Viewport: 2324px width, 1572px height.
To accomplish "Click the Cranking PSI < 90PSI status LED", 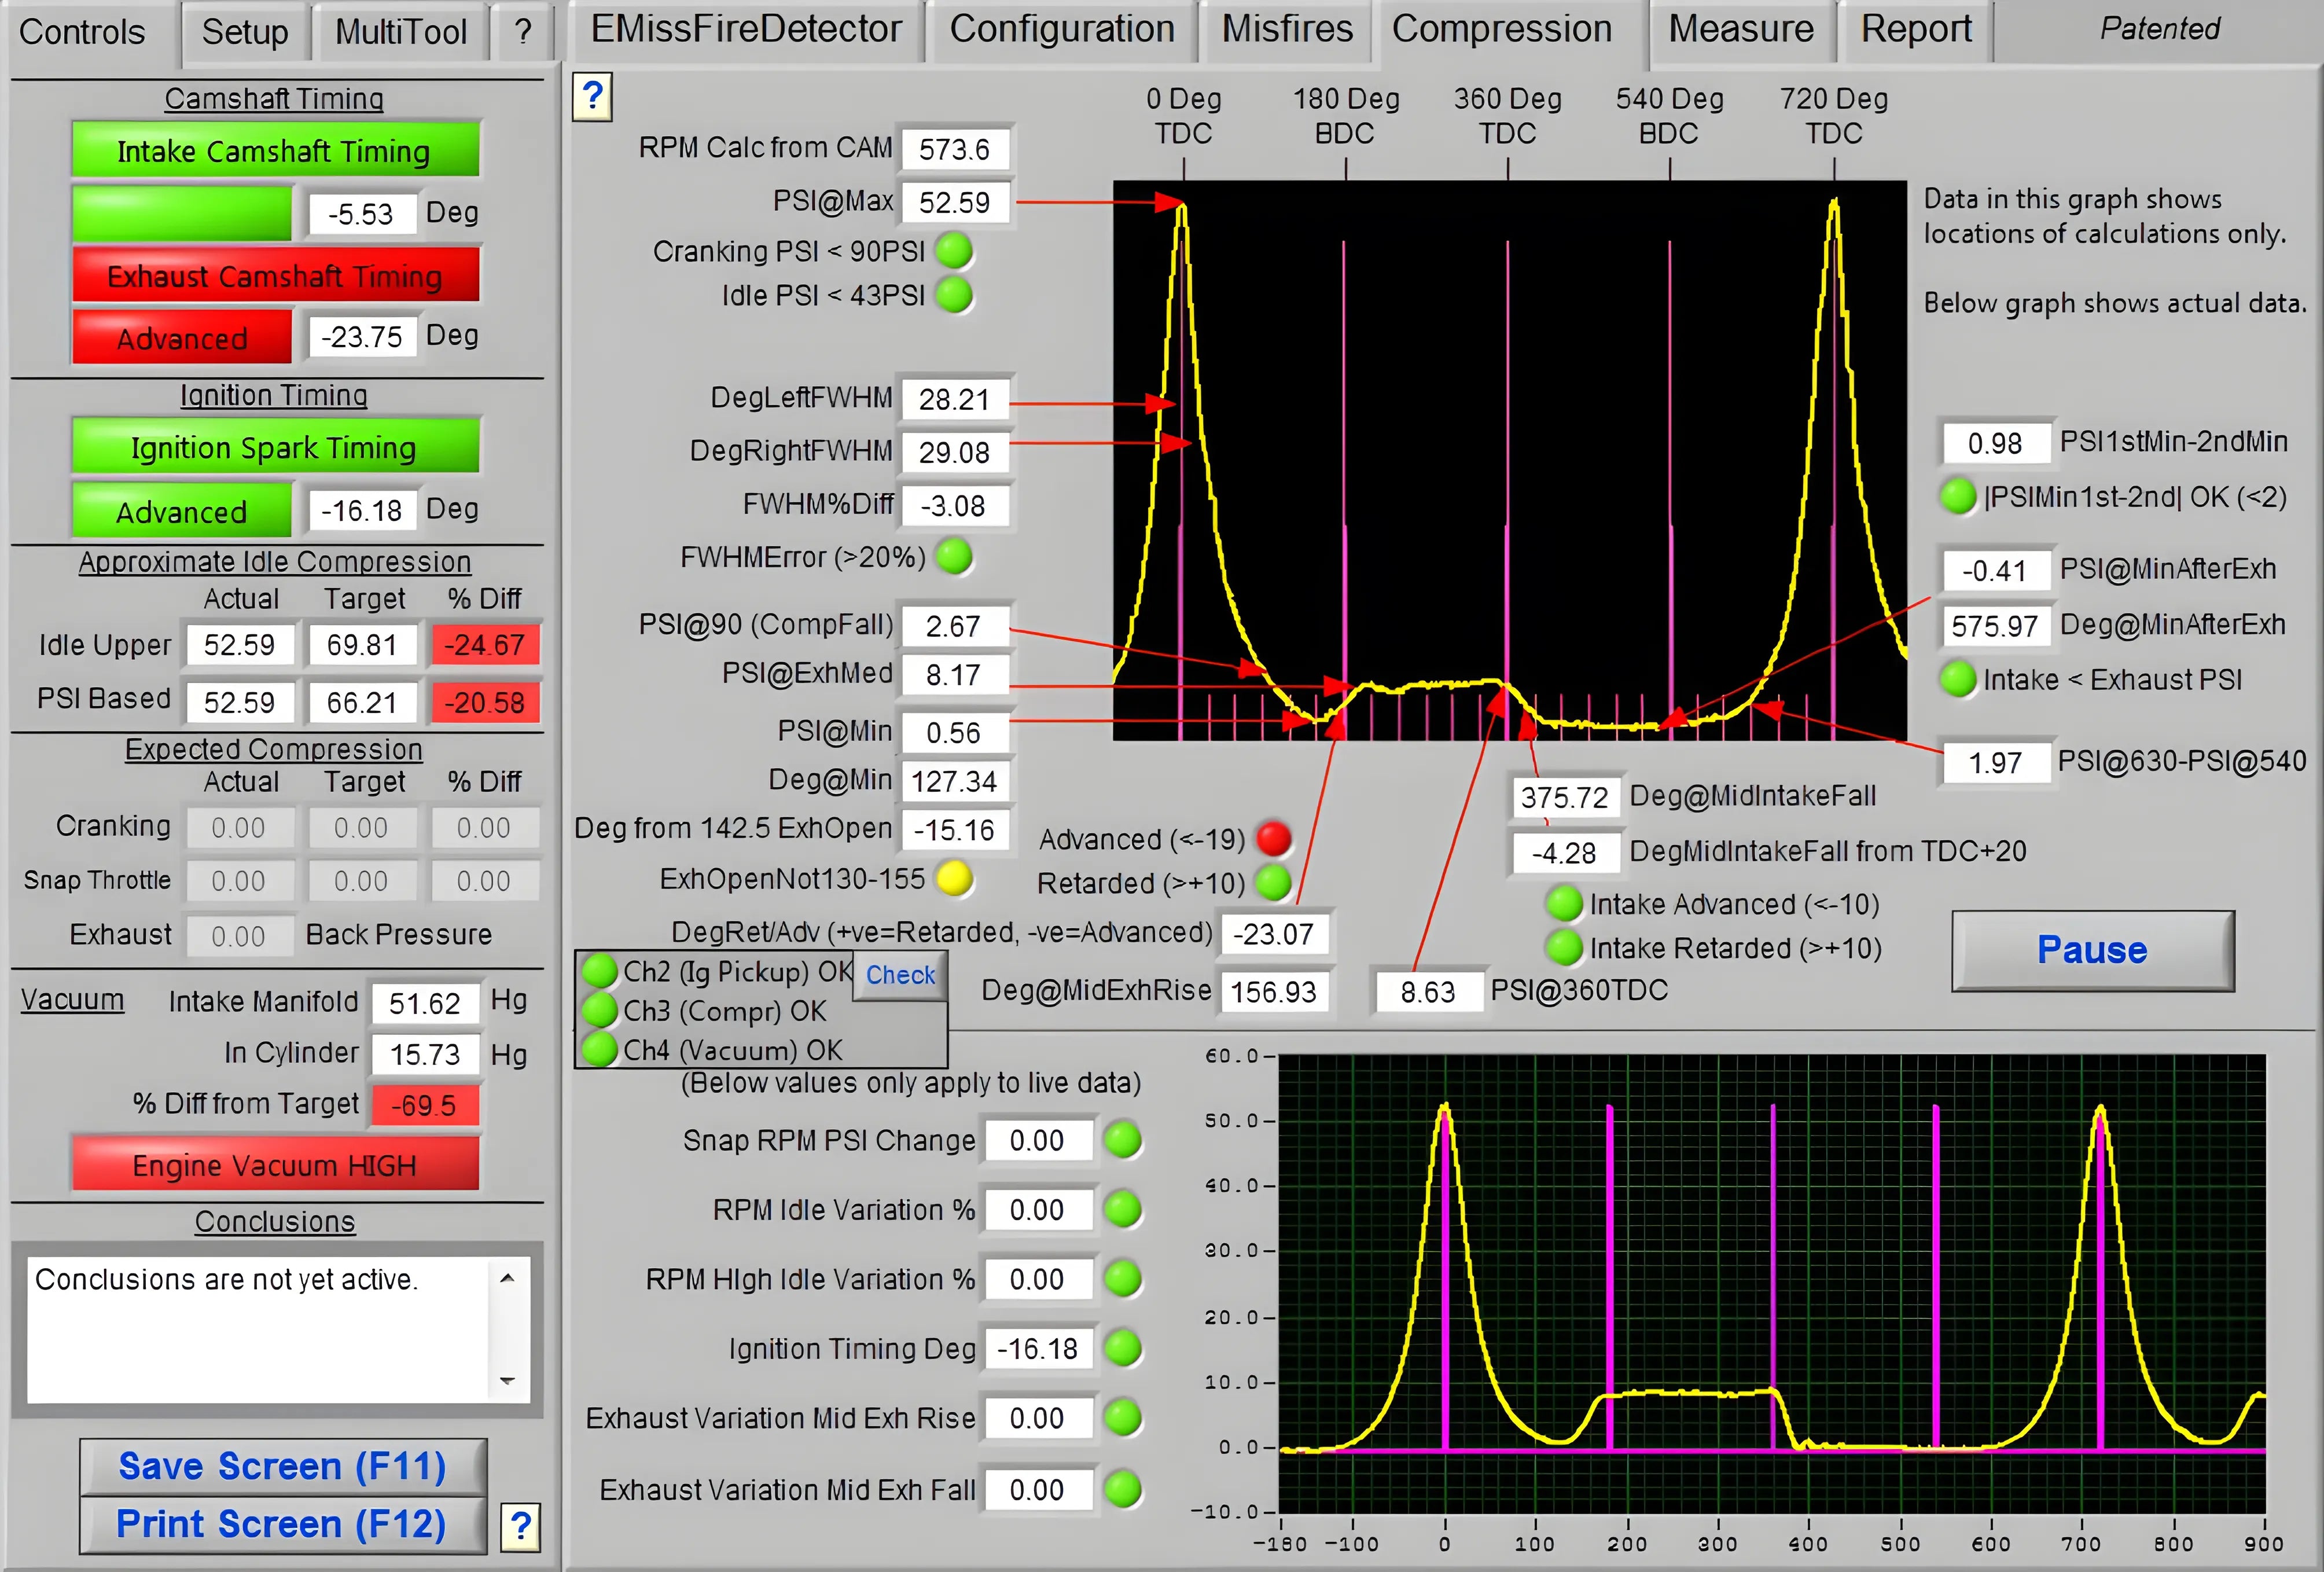I will click(954, 252).
